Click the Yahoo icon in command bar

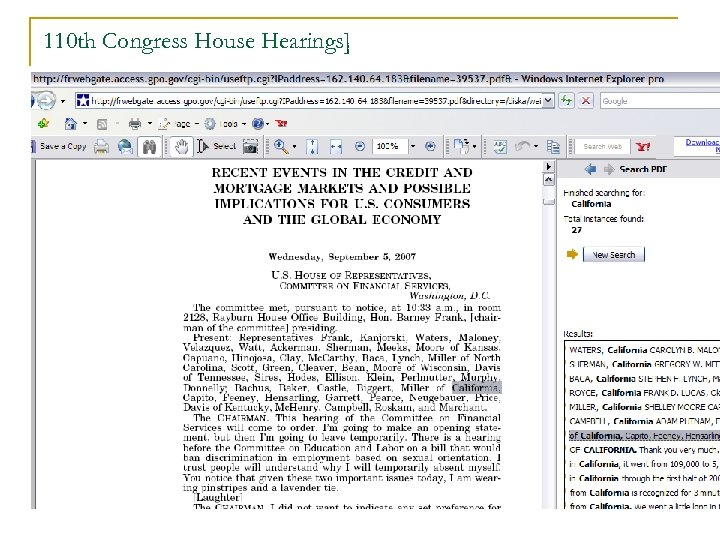pos(281,123)
